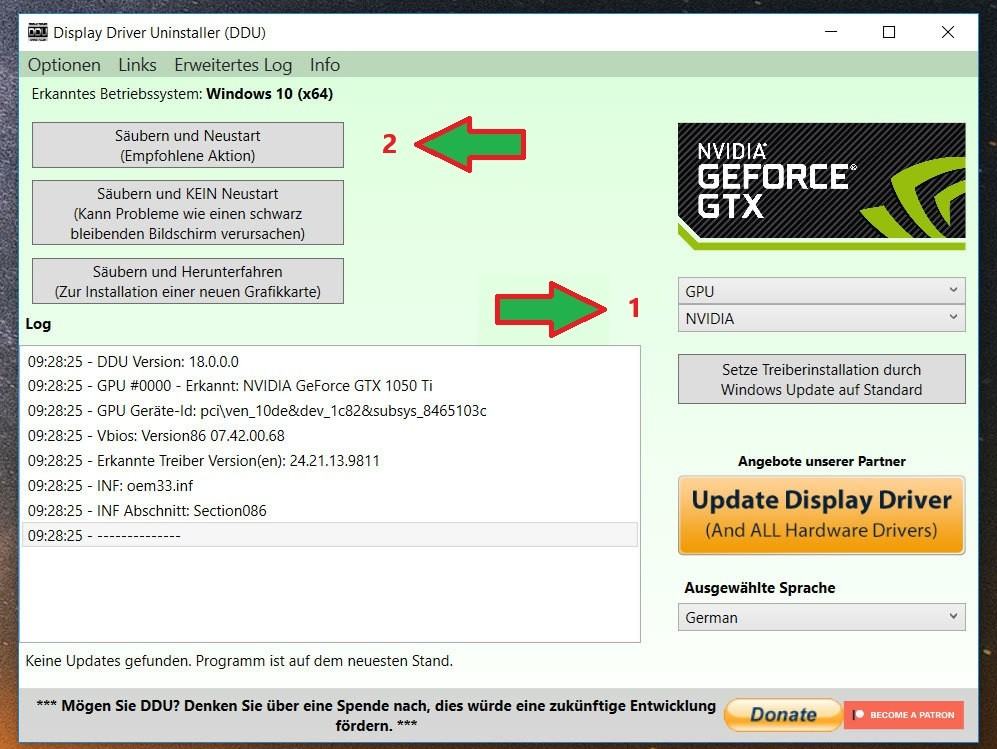Click Setze Treiberinstallation durch Windows Update button
Screen dimensions: 997x749
822,379
